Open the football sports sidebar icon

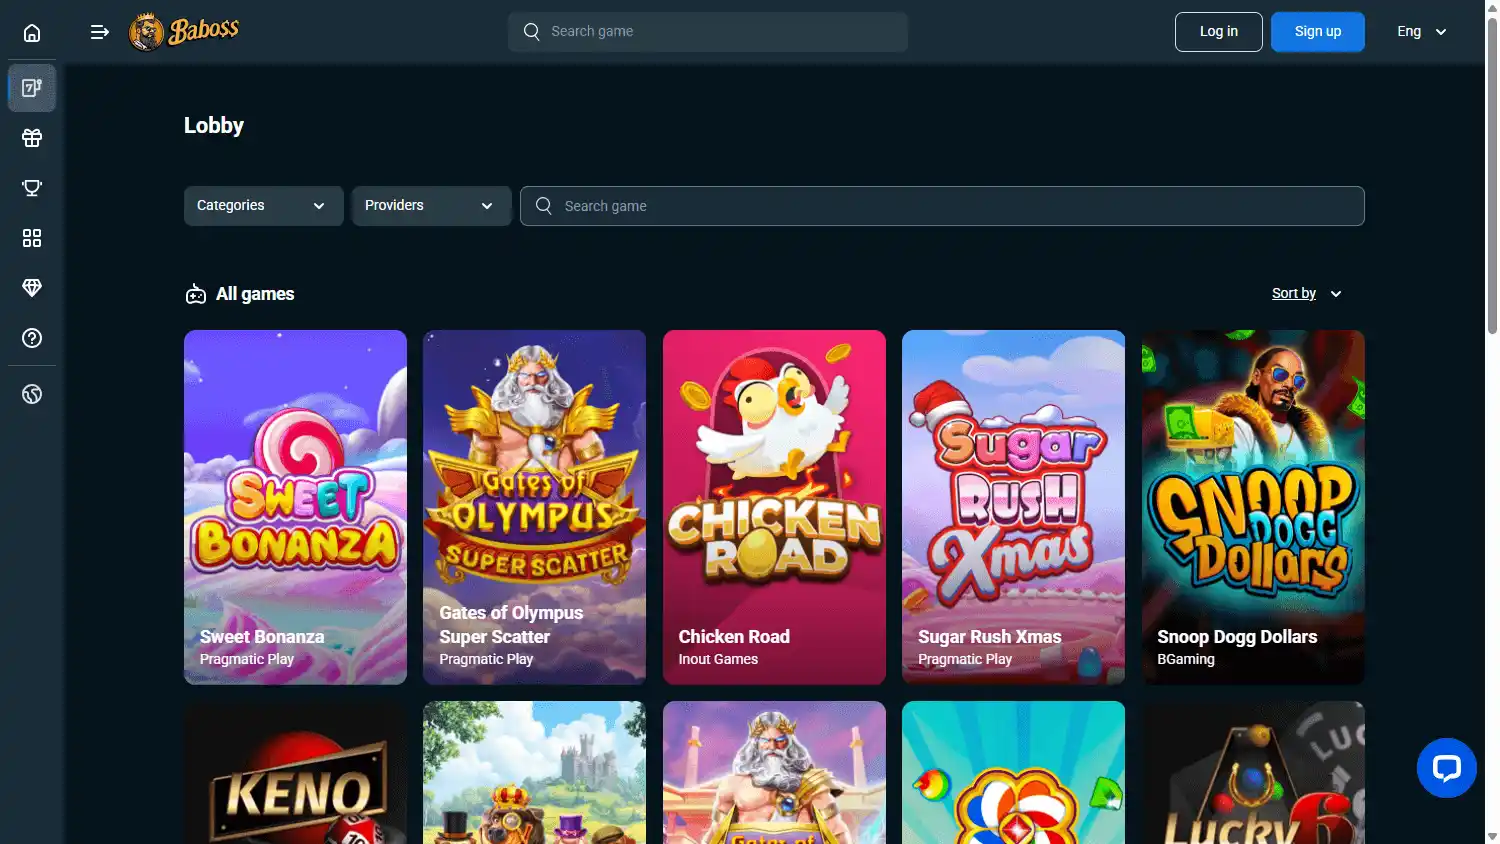pos(32,394)
